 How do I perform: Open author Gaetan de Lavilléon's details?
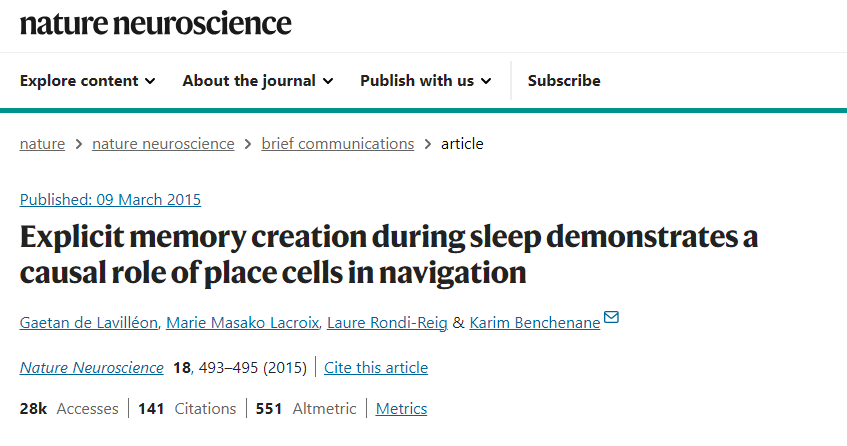coord(86,323)
